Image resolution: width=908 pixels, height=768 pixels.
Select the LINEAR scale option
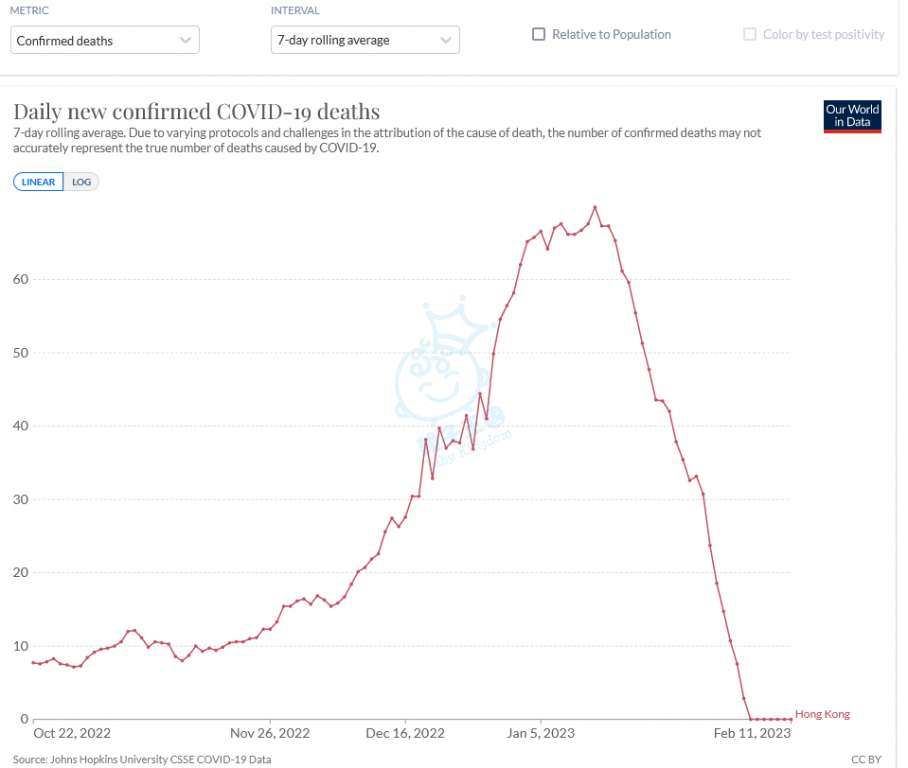(39, 182)
